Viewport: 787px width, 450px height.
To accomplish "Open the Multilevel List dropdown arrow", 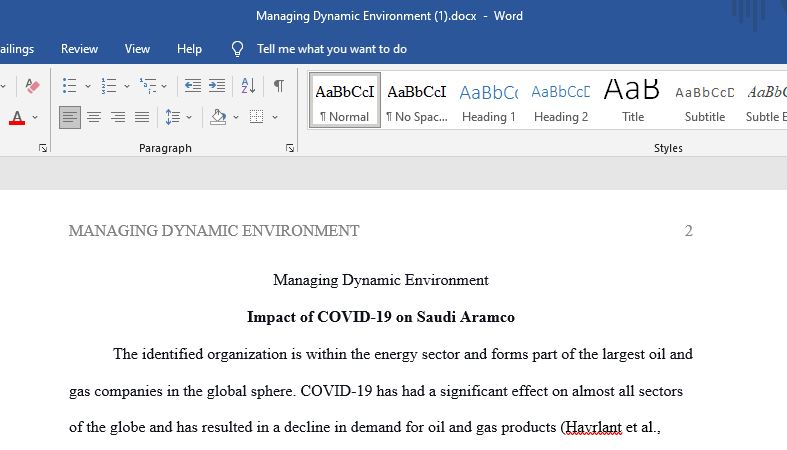I will 164,86.
